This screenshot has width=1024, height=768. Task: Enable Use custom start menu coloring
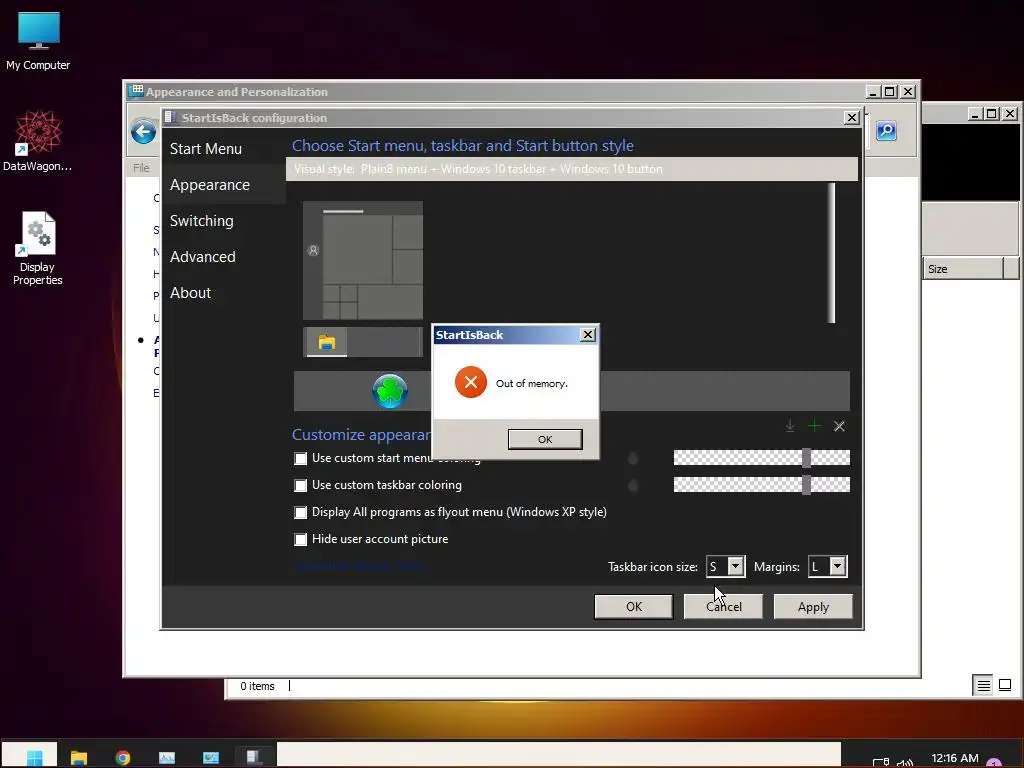click(x=300, y=458)
